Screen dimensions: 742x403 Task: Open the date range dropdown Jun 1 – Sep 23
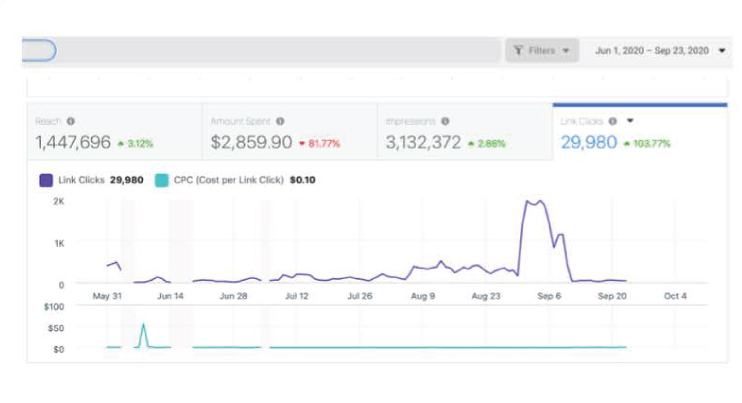tap(659, 50)
